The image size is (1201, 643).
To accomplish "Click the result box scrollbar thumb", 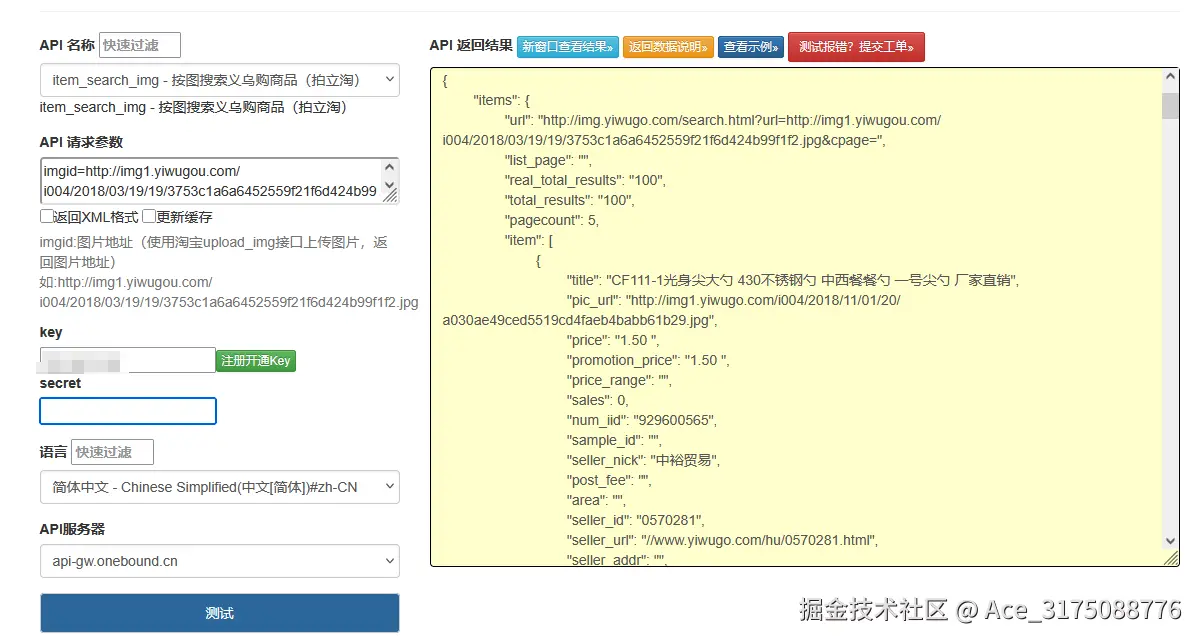I will click(1170, 106).
